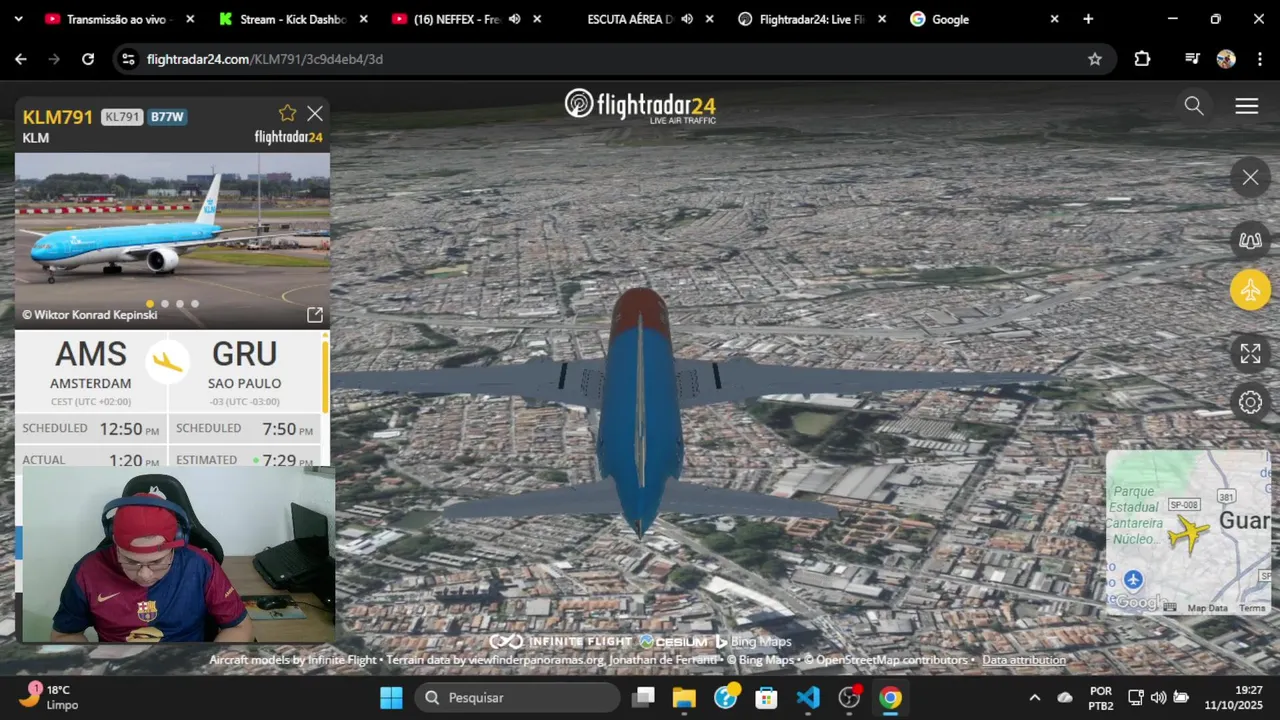Viewport: 1280px width, 720px height.
Task: Close the Transmissão ao vivo tab
Action: coord(190,19)
